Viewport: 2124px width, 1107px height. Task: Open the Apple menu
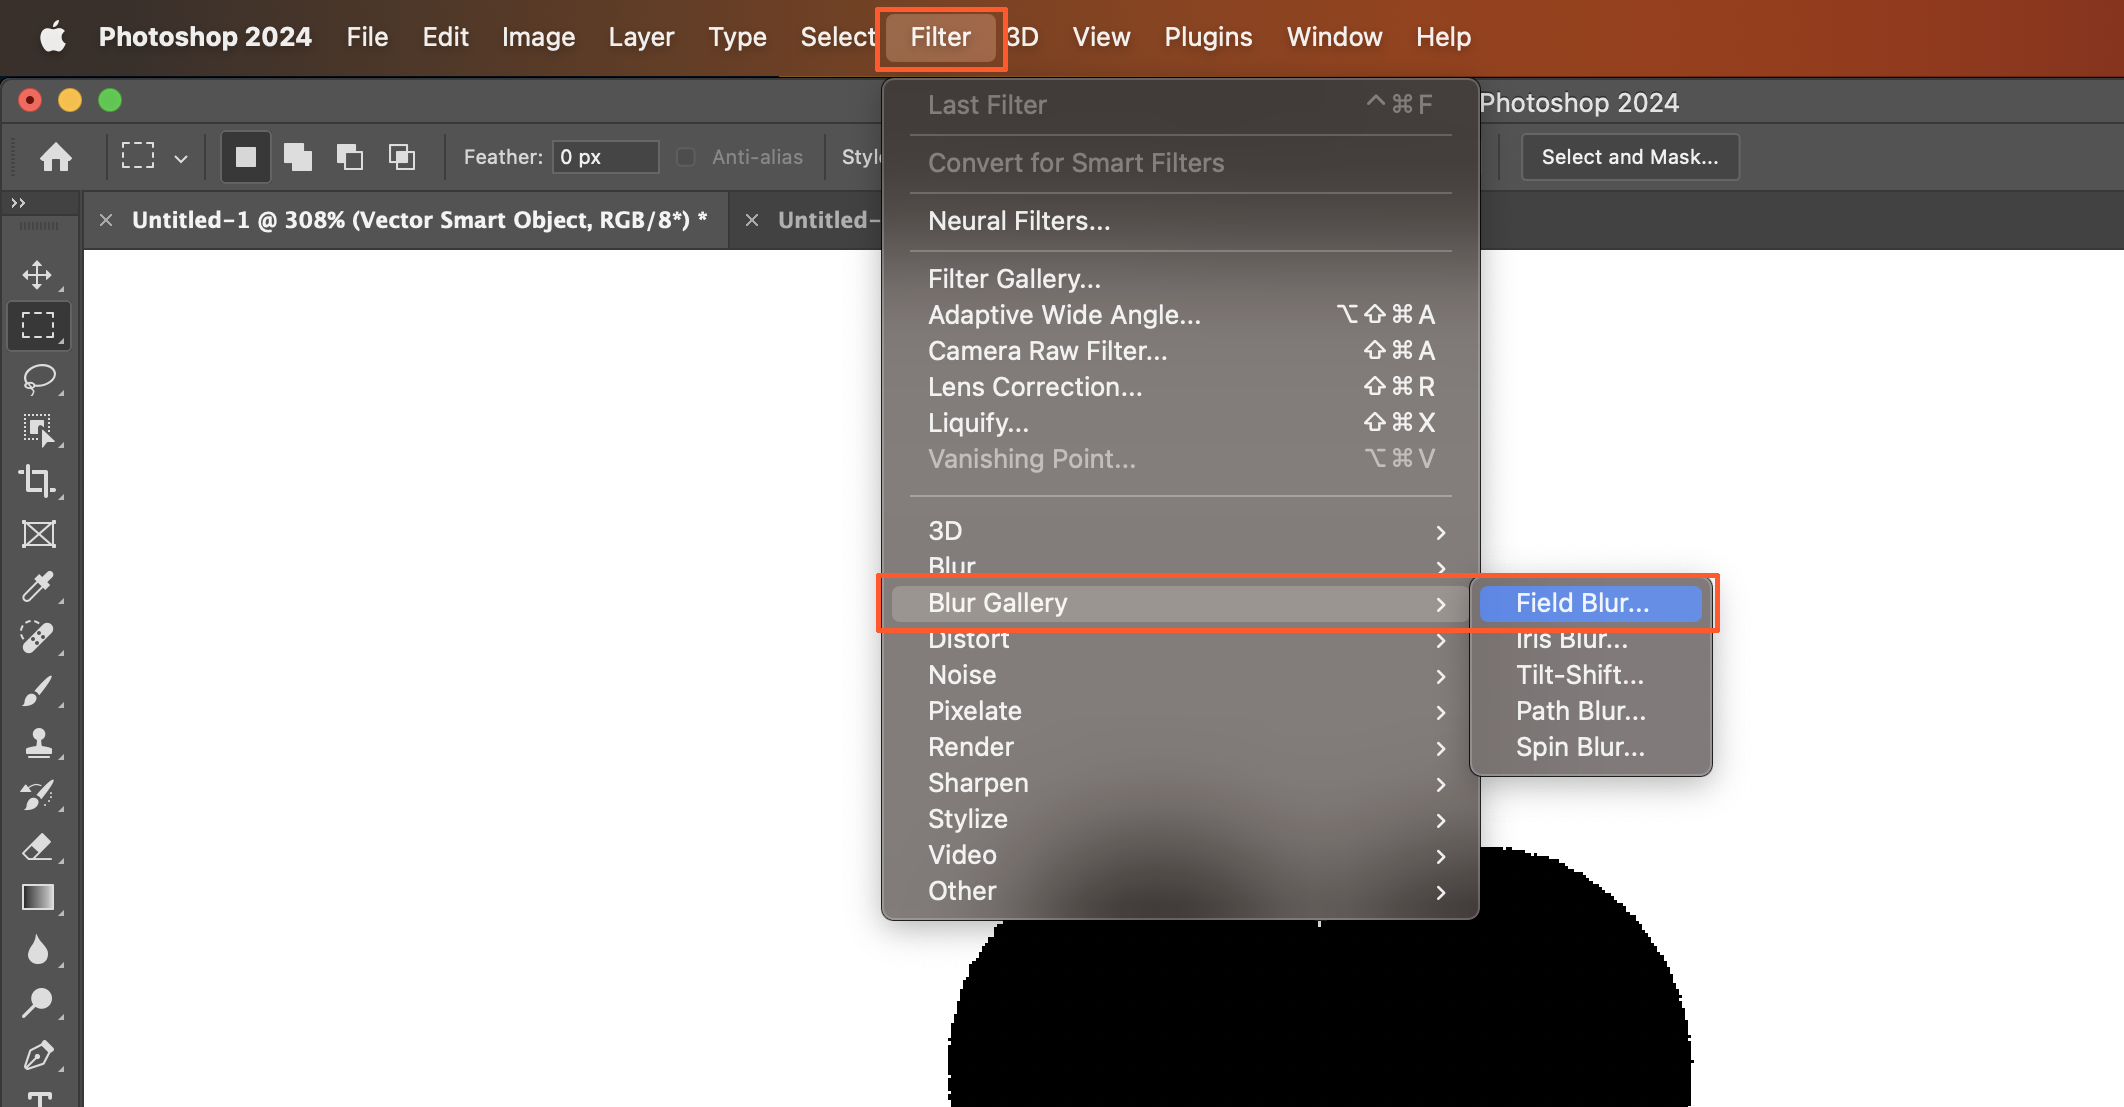click(52, 37)
